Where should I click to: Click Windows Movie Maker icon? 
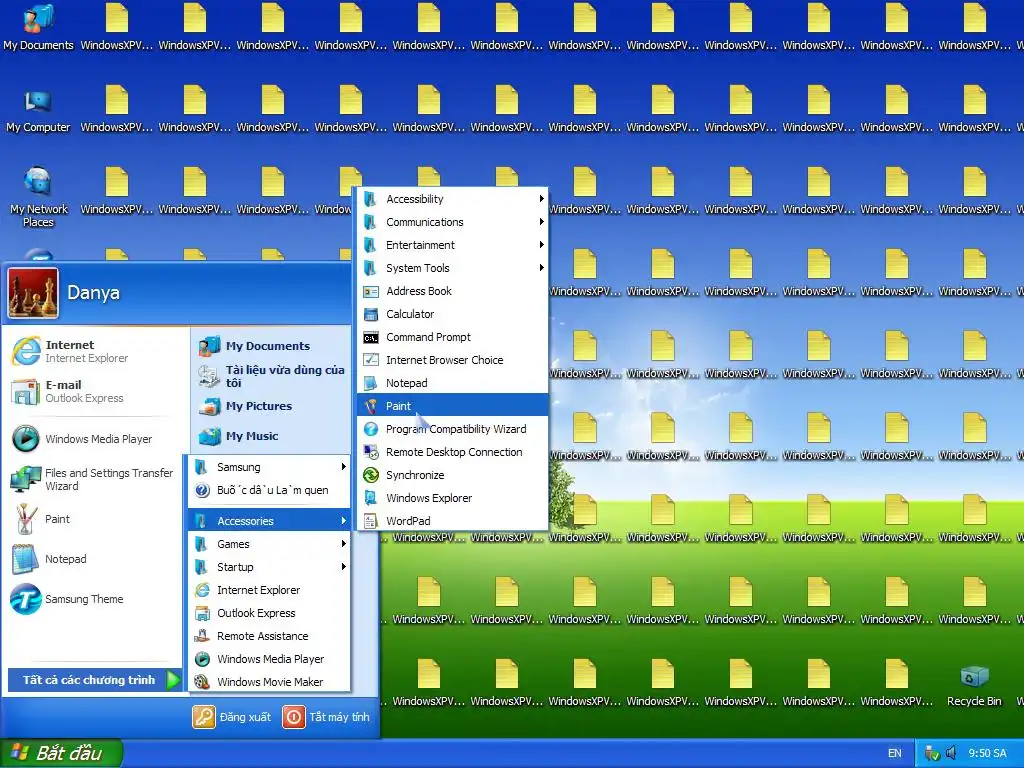click(x=202, y=682)
